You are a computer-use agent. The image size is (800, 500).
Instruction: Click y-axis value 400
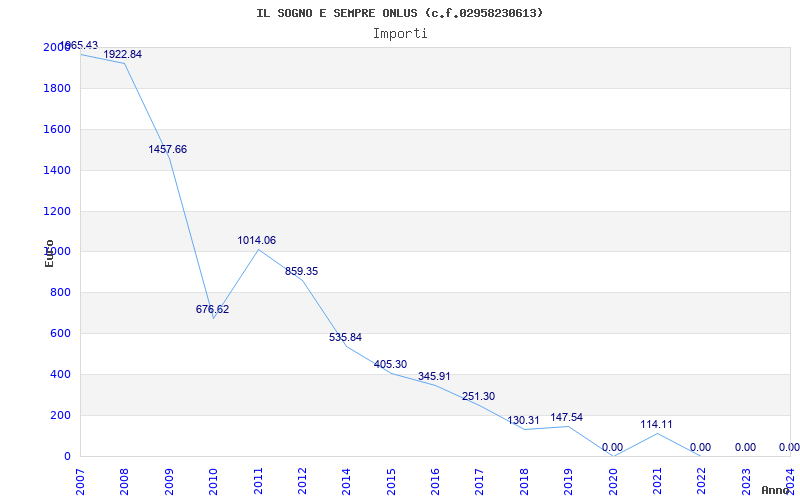[x=60, y=374]
